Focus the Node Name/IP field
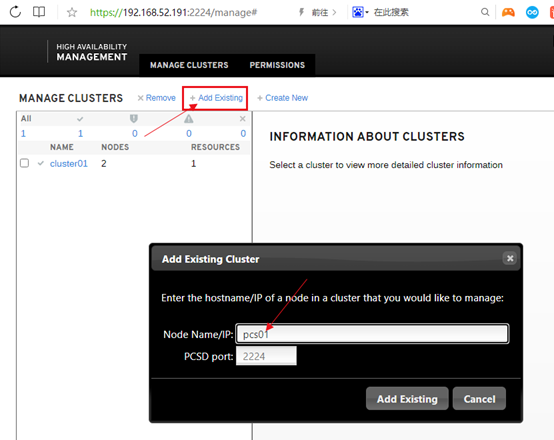Viewport: 554px width, 440px height. (x=372, y=334)
